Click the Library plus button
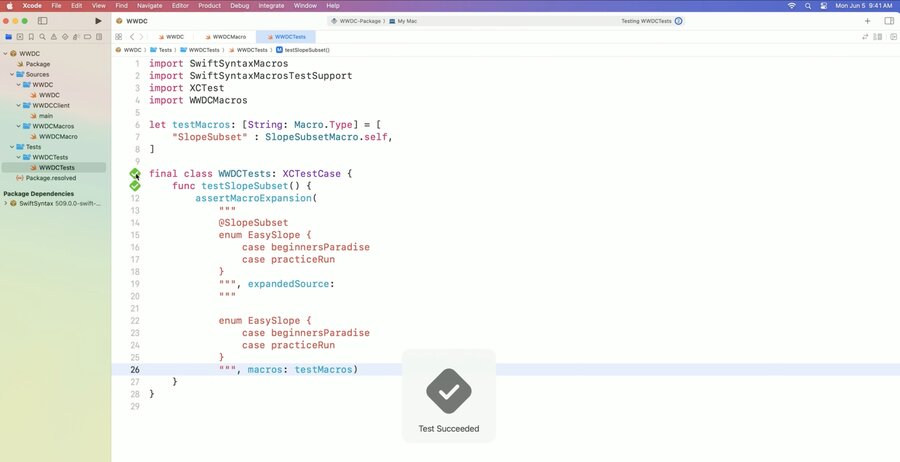The image size is (900, 462). pos(867,21)
